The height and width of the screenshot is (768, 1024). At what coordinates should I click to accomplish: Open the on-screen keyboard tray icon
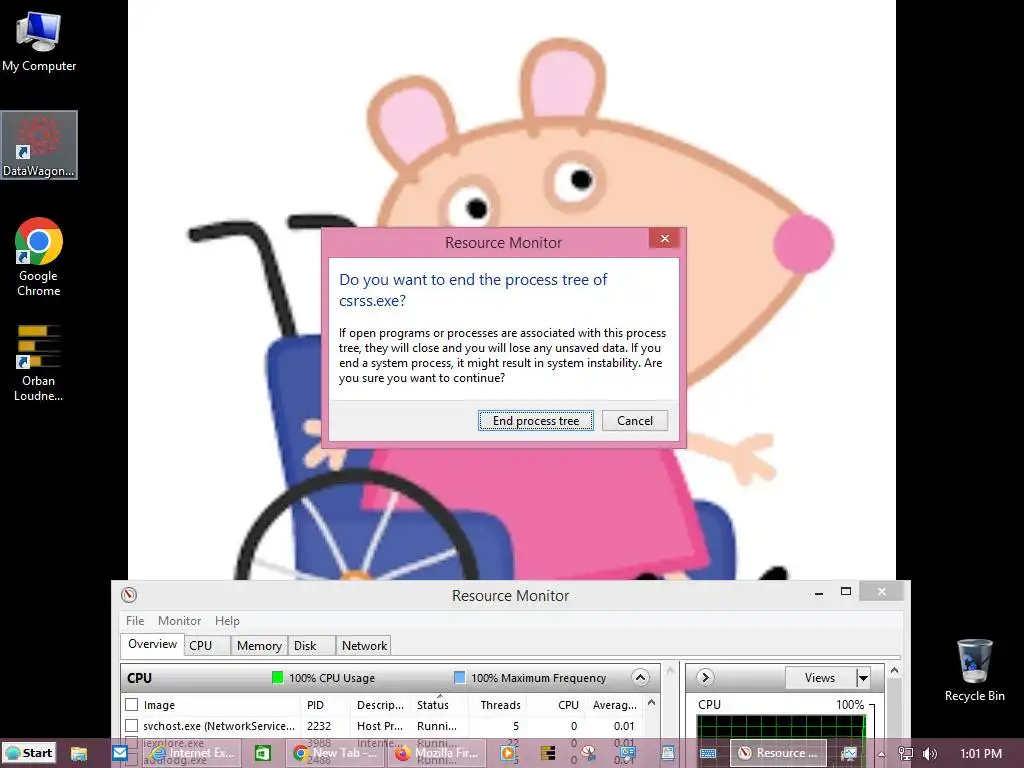coord(708,754)
